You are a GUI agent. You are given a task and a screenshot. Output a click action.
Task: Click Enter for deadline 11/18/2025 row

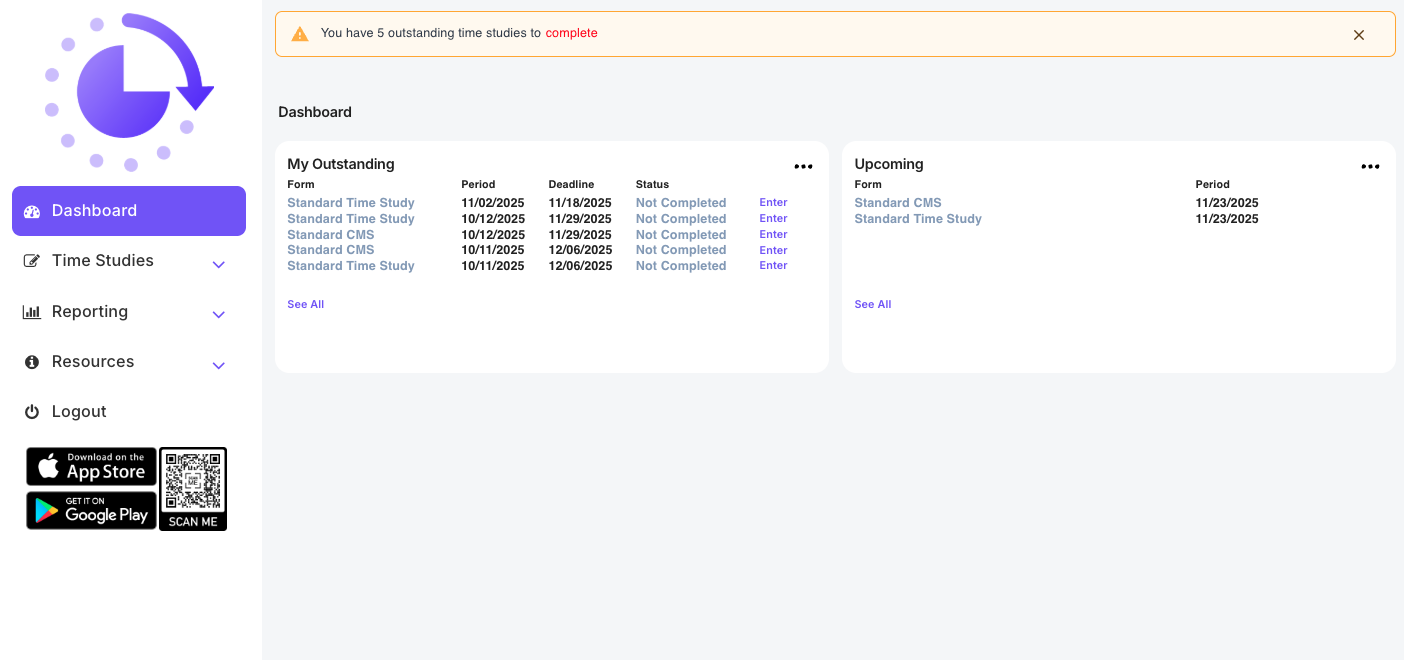pyautogui.click(x=773, y=202)
